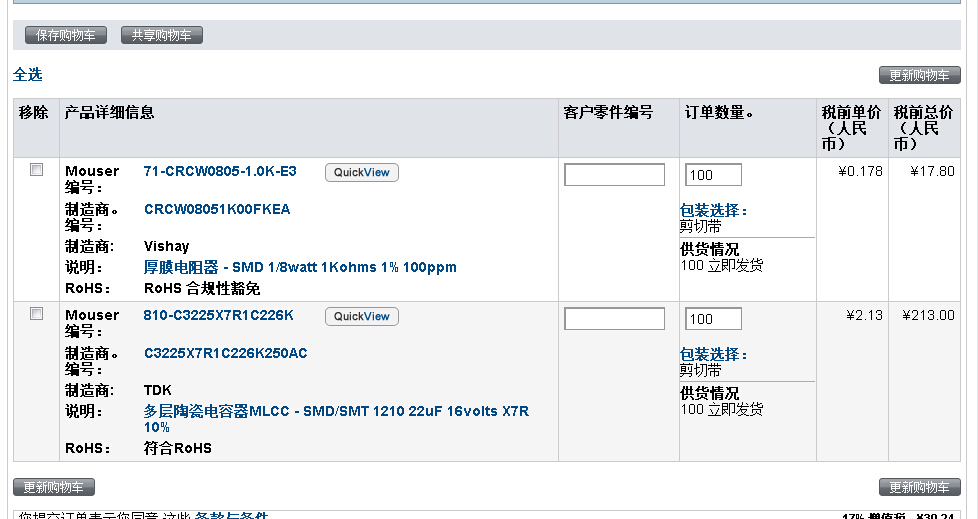This screenshot has height=519, width=978.
Task: Open the 厚膜电阻器 SMD description link
Action: click(300, 268)
